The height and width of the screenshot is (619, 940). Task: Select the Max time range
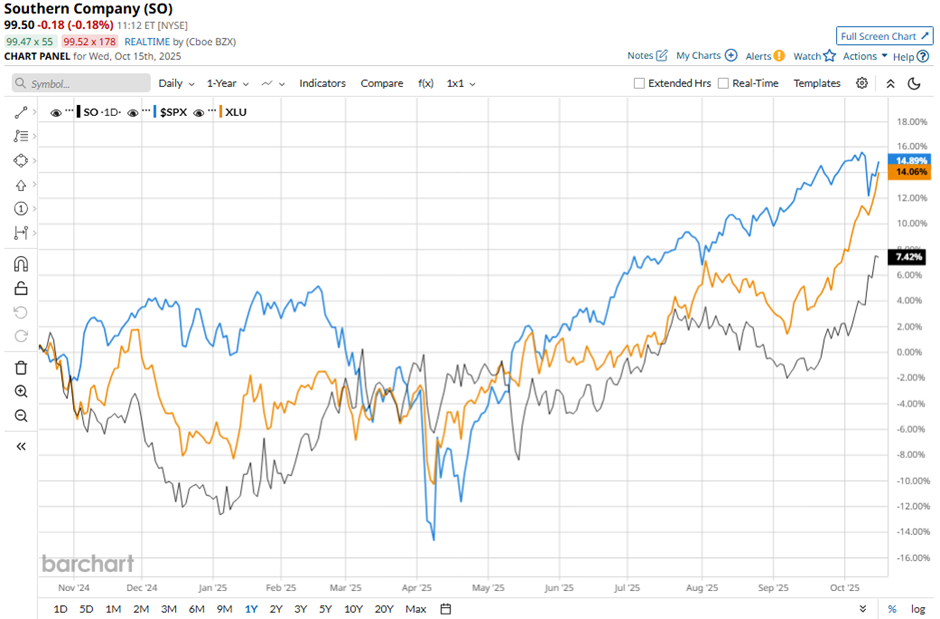coord(415,609)
